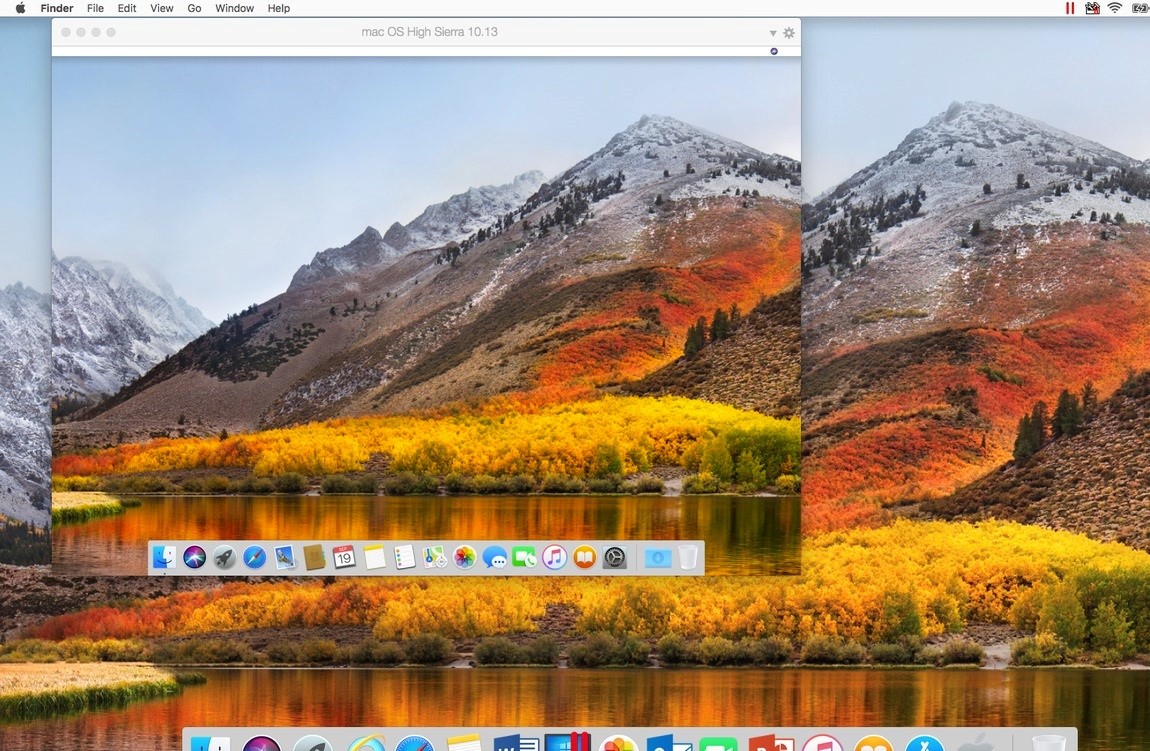Open System Preferences gear in VM dock
This screenshot has height=751, width=1150.
click(x=615, y=557)
